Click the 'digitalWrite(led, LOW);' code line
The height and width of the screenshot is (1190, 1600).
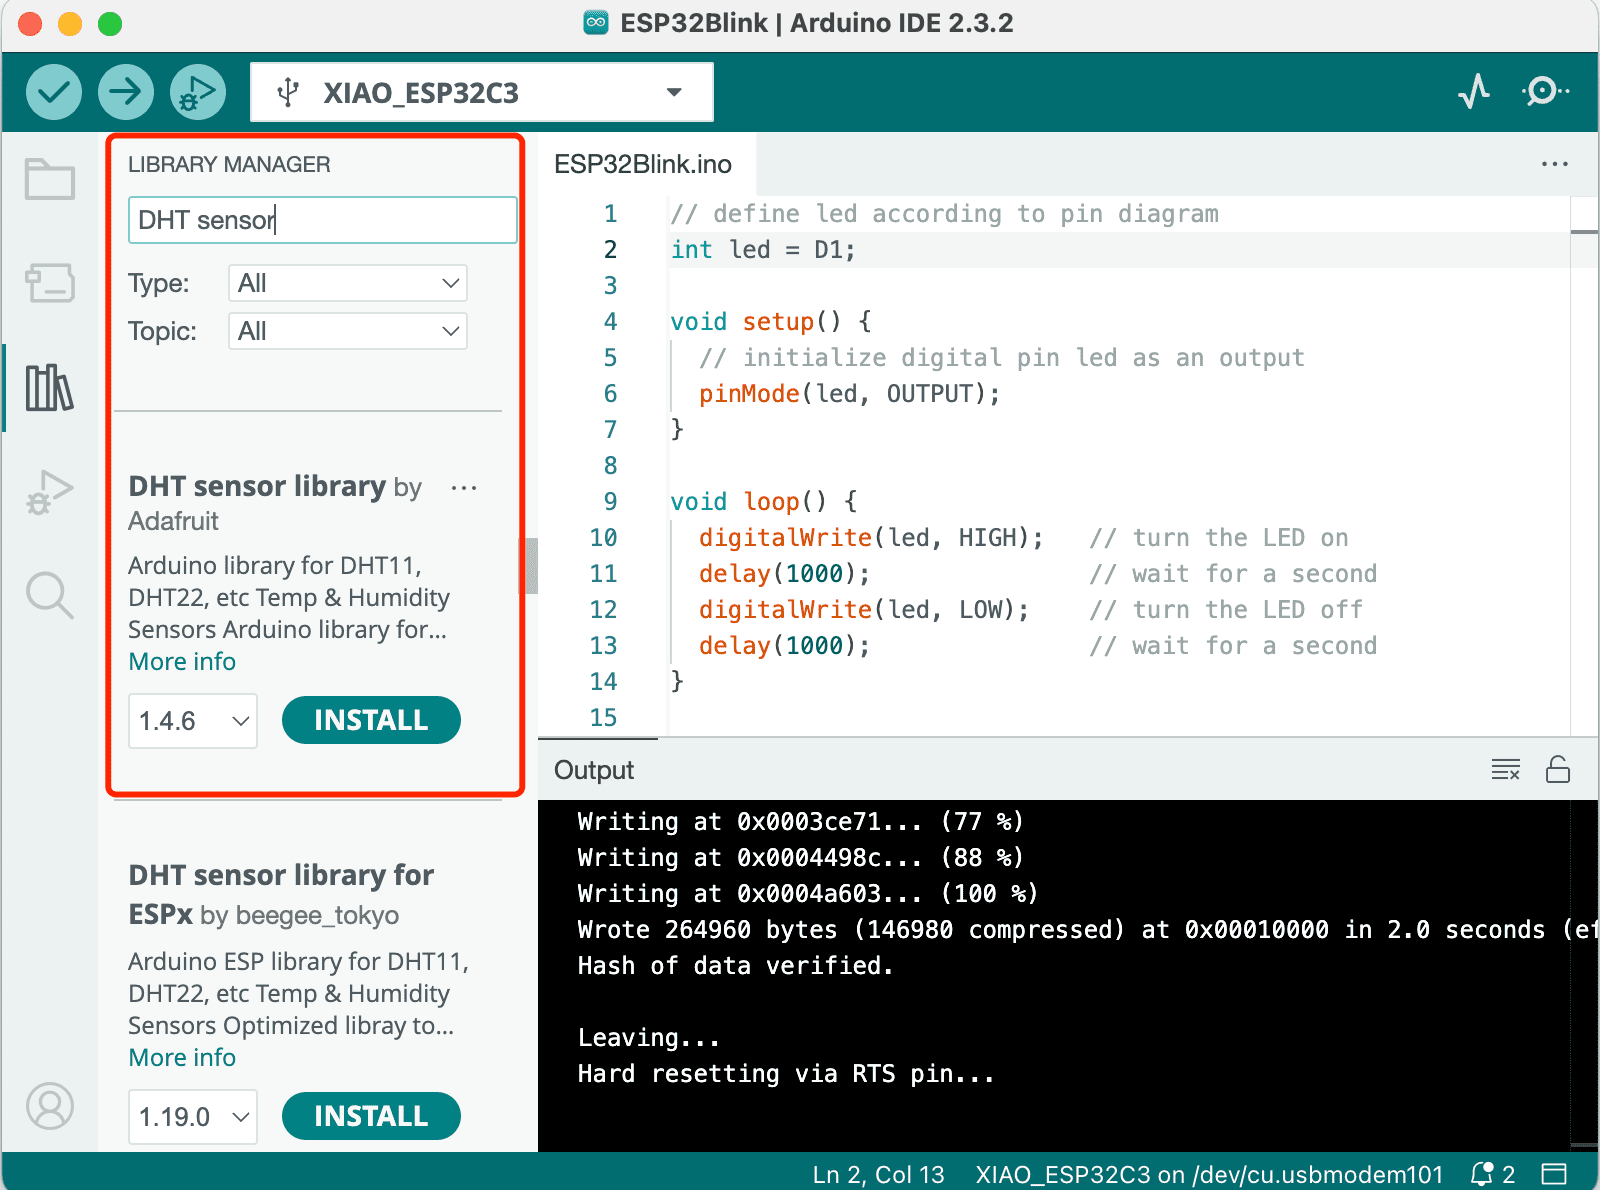pyautogui.click(x=864, y=610)
